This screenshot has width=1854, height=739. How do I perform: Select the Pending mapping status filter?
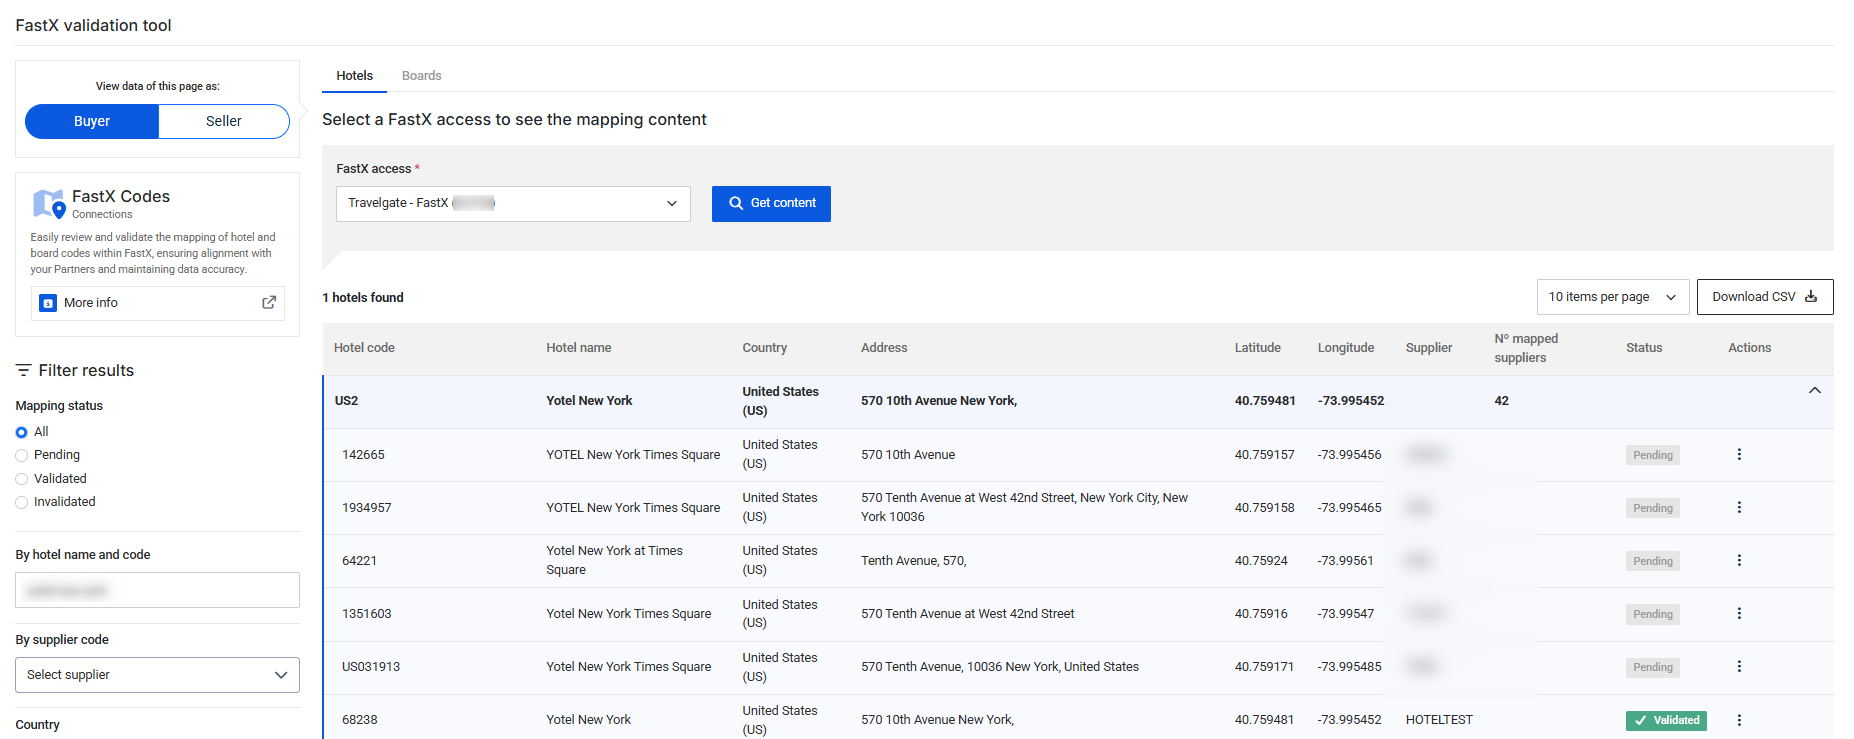point(22,456)
